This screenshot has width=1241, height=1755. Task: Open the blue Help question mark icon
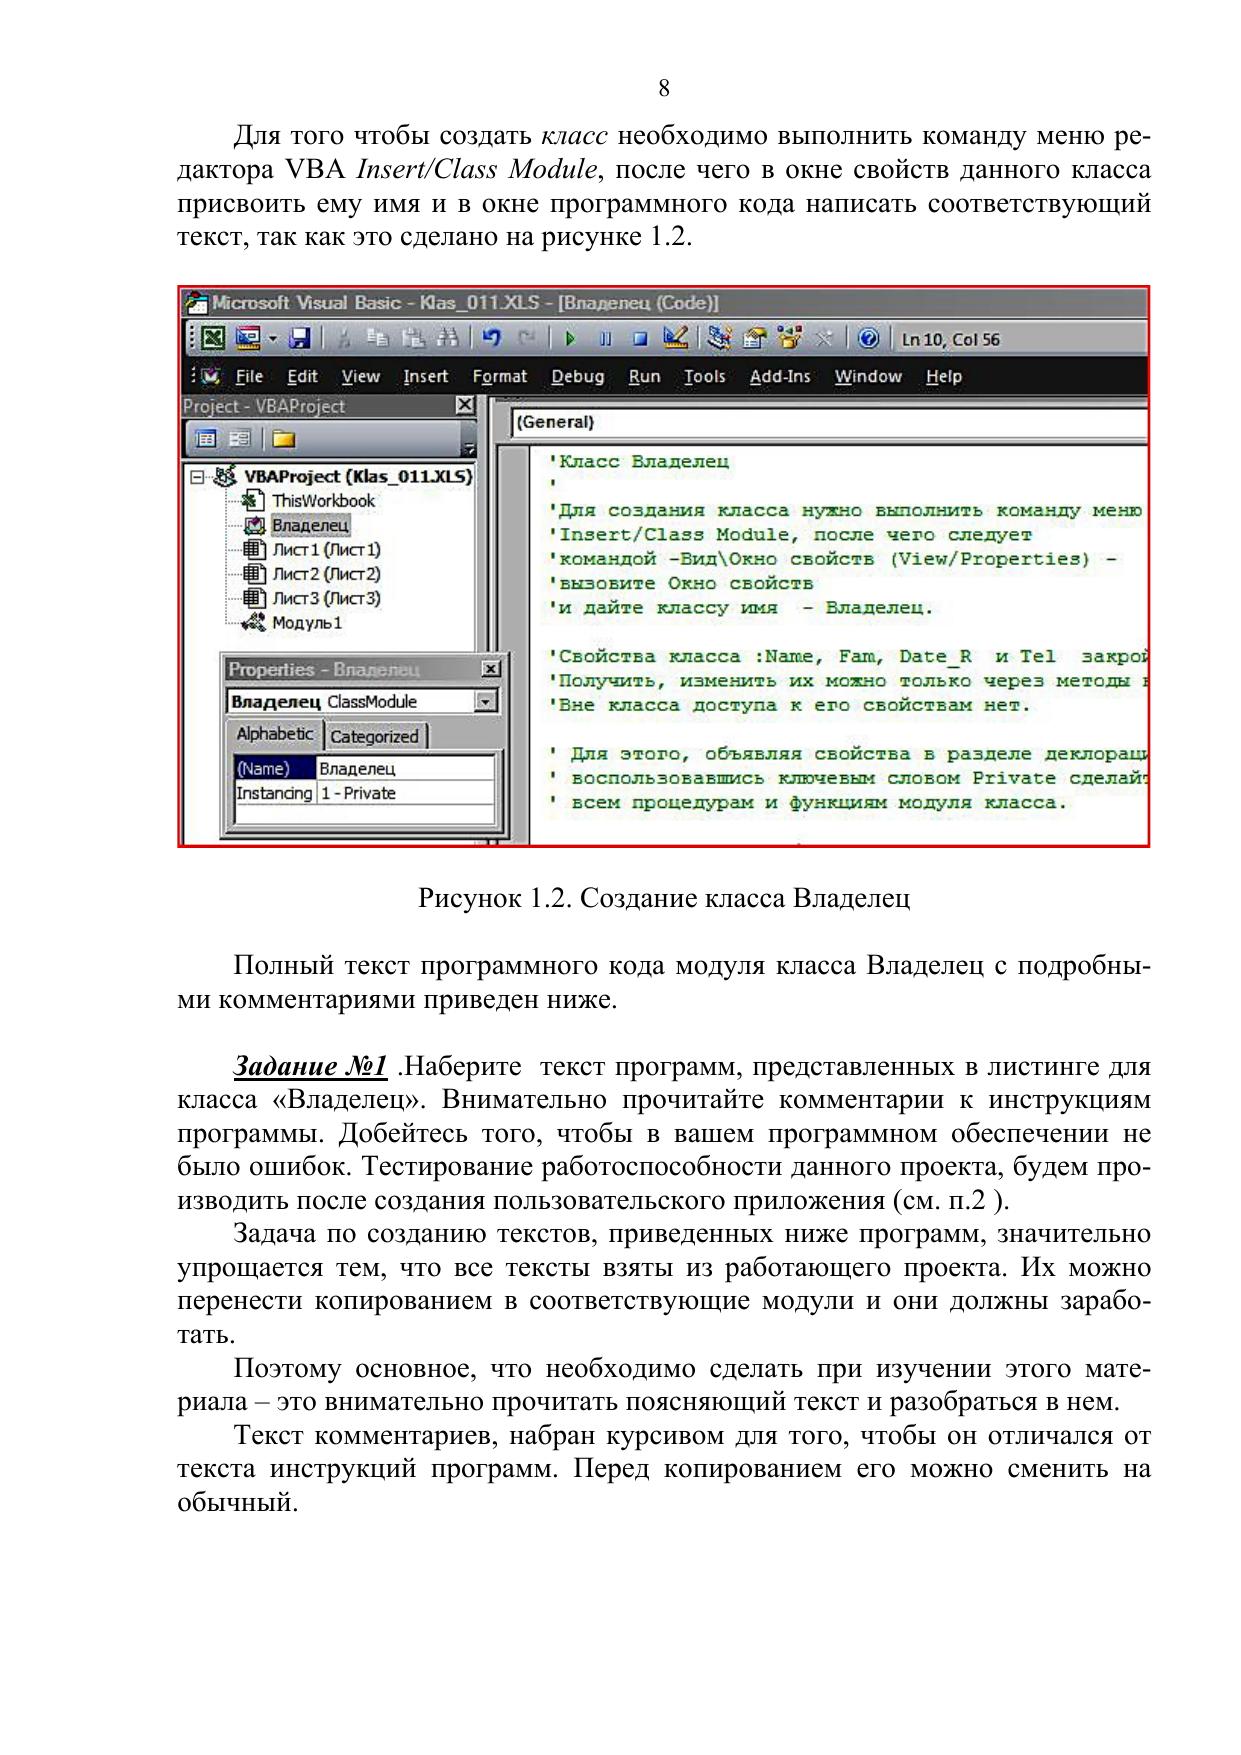click(x=868, y=339)
